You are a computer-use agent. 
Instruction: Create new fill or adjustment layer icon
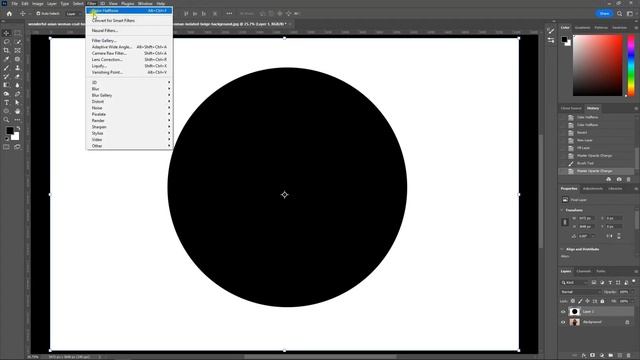pyautogui.click(x=602, y=356)
